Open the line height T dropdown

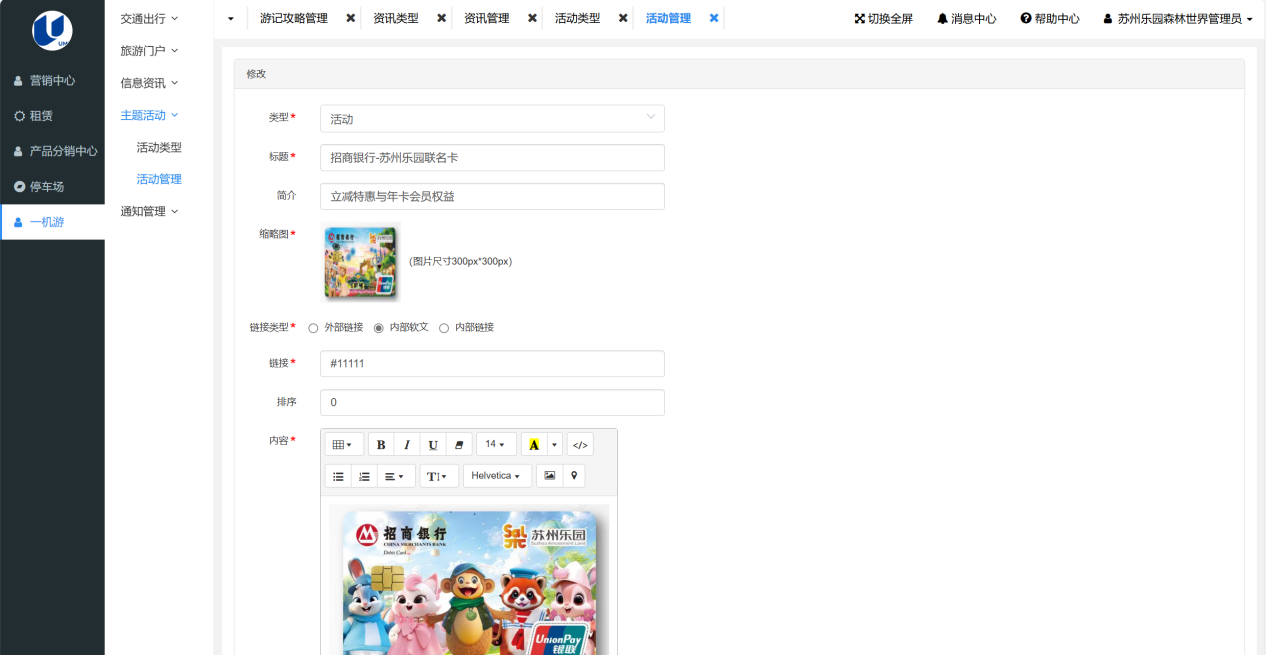coord(439,476)
